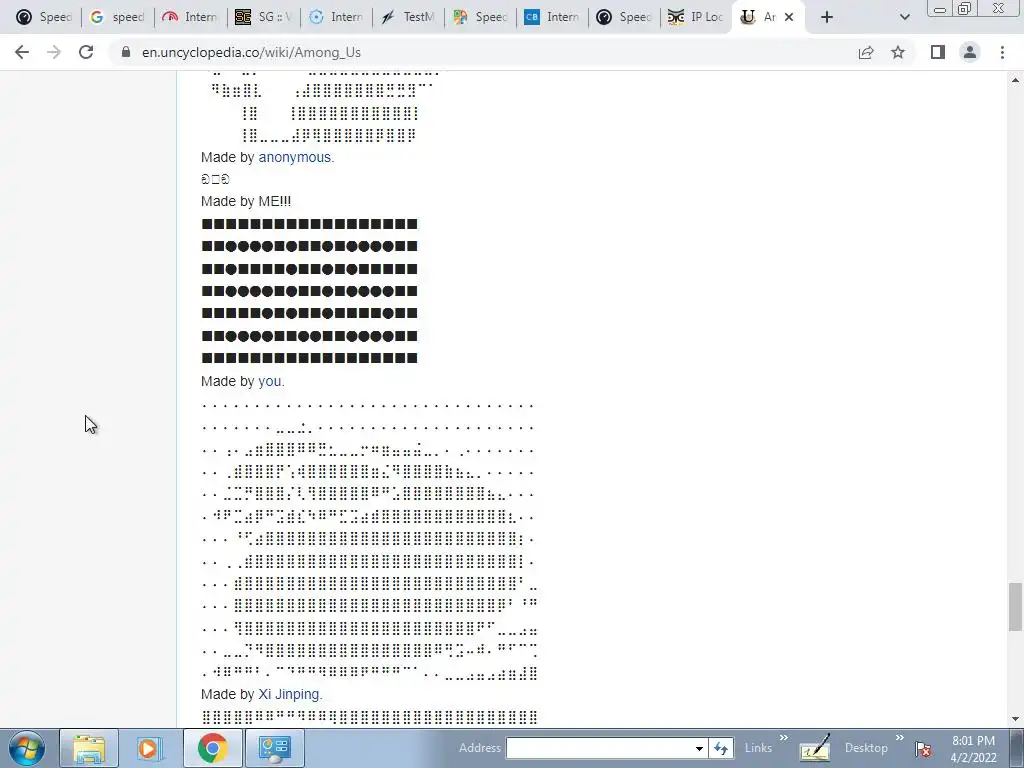Open the Windows Start menu
This screenshot has height=768, width=1024.
pyautogui.click(x=26, y=748)
